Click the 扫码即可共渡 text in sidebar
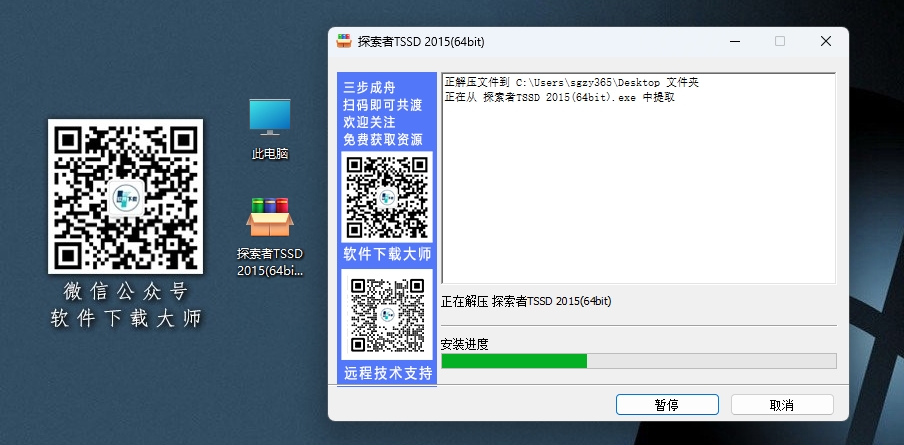Viewport: 904px width, 445px height. (383, 105)
